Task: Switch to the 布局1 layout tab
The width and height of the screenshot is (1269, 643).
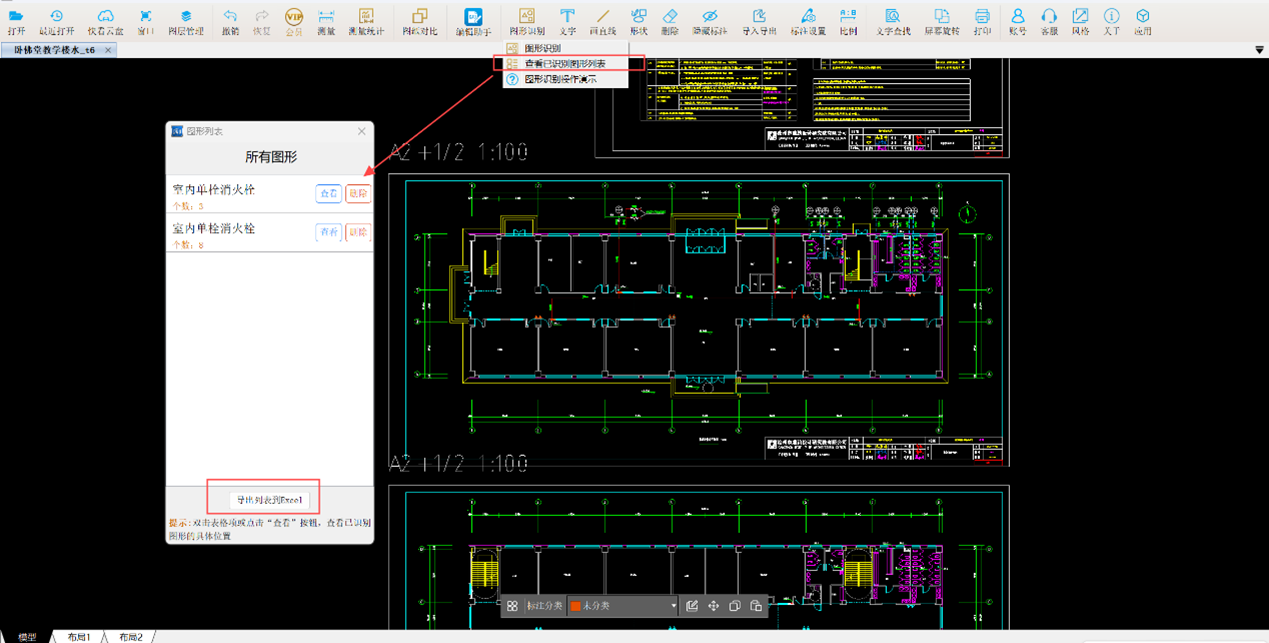Action: 79,637
